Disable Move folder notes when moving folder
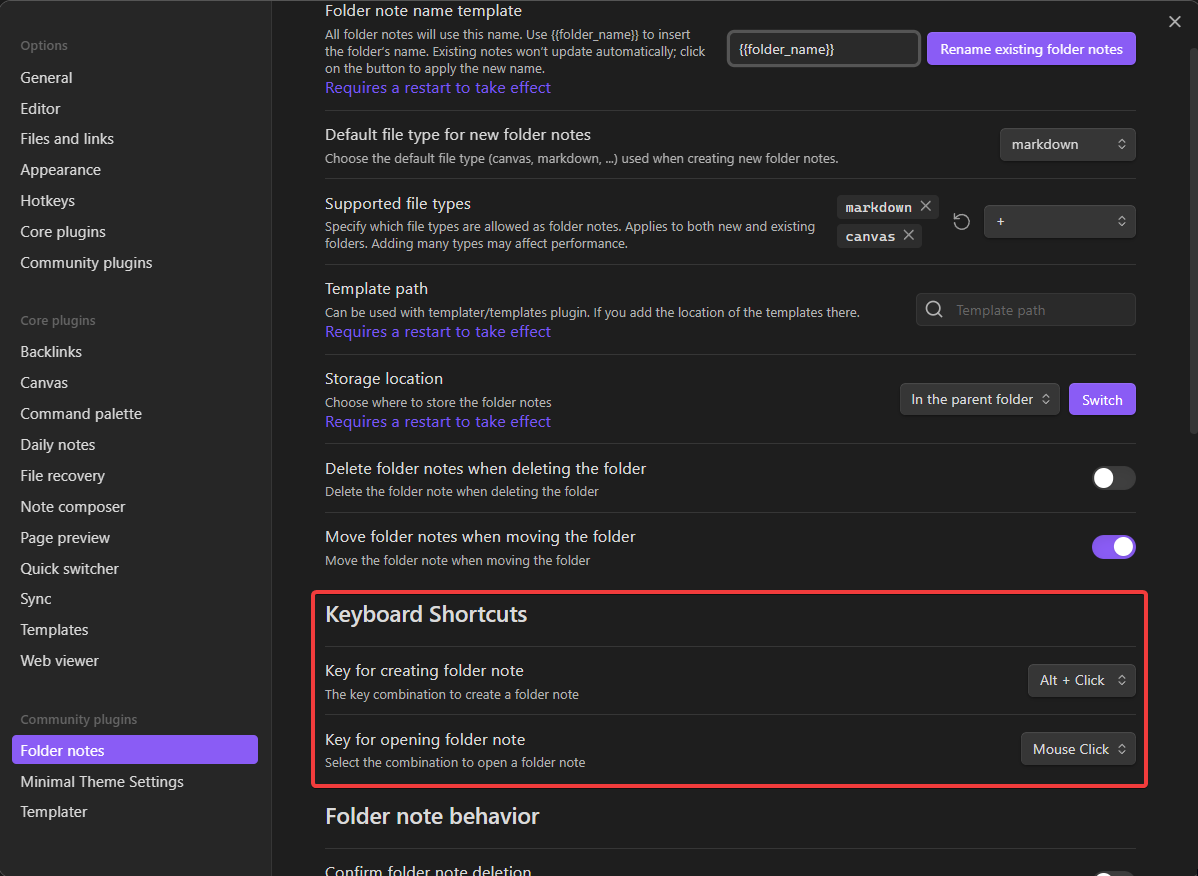This screenshot has height=876, width=1198. pos(1113,547)
